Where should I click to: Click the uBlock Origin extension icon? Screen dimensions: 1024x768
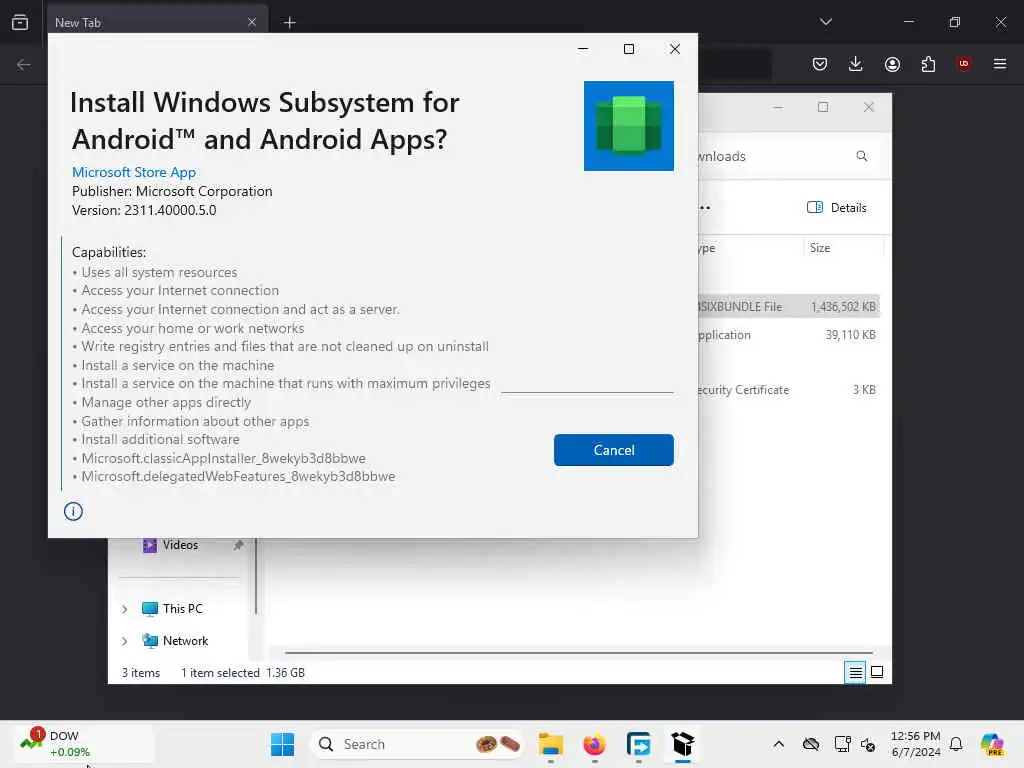click(x=963, y=64)
